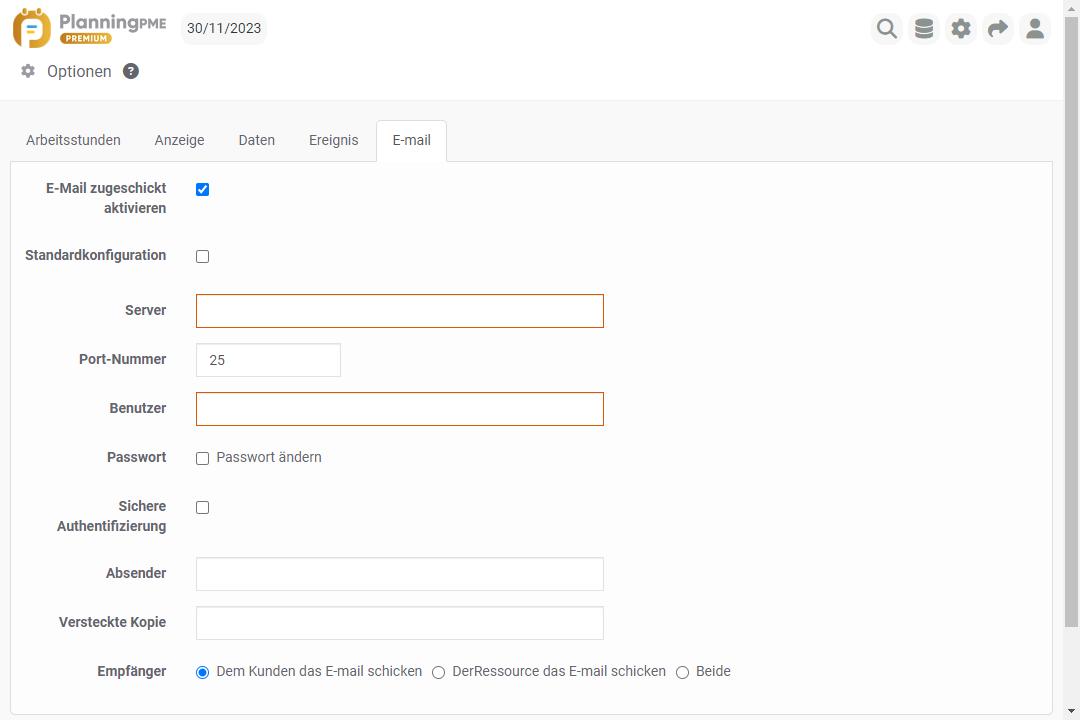This screenshot has width=1080, height=720.
Task: Check the Passwort ändern box
Action: tap(203, 458)
